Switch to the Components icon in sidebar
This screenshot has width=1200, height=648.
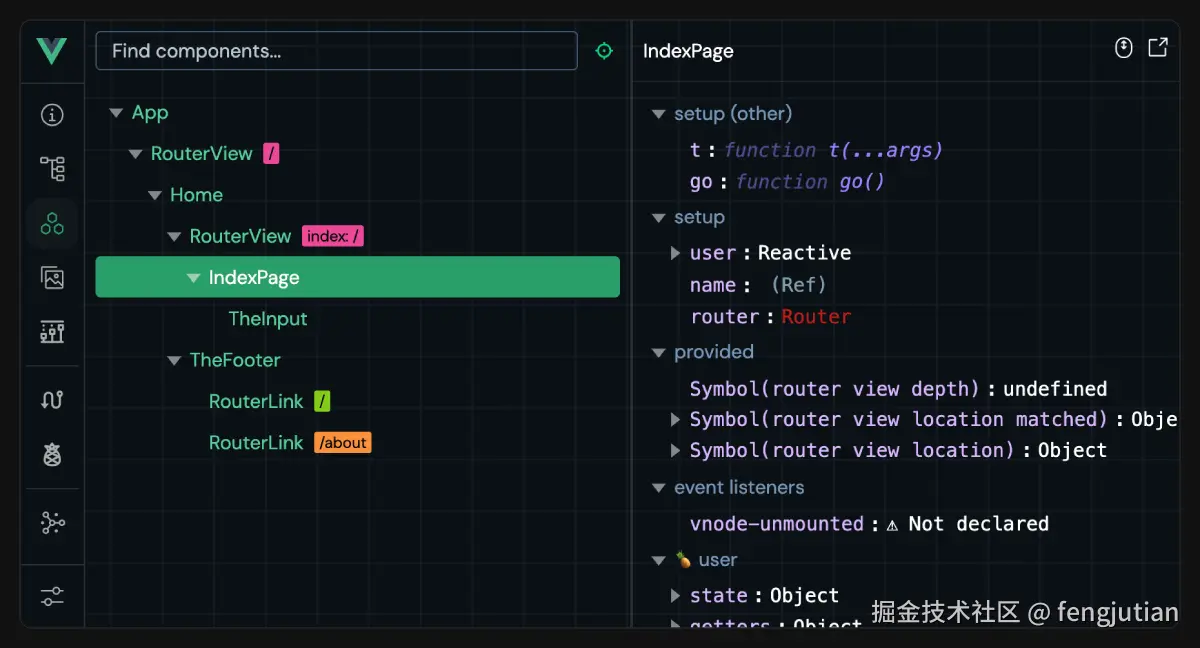point(52,223)
